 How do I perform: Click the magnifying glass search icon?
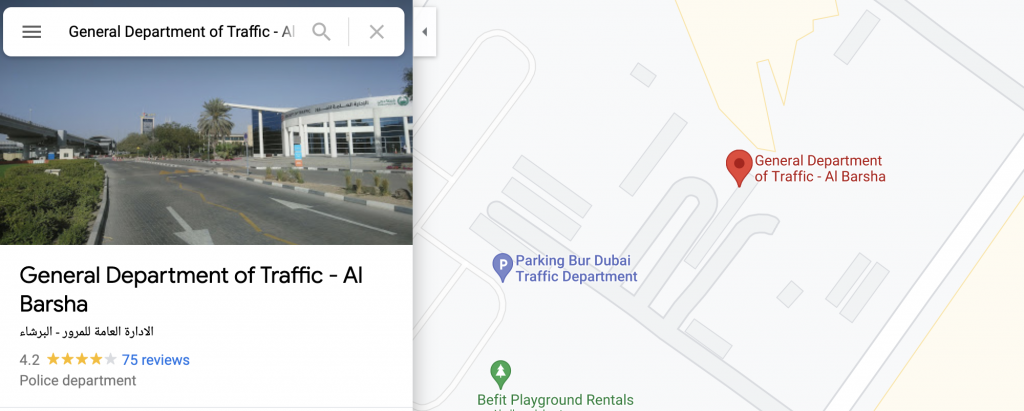(x=321, y=31)
